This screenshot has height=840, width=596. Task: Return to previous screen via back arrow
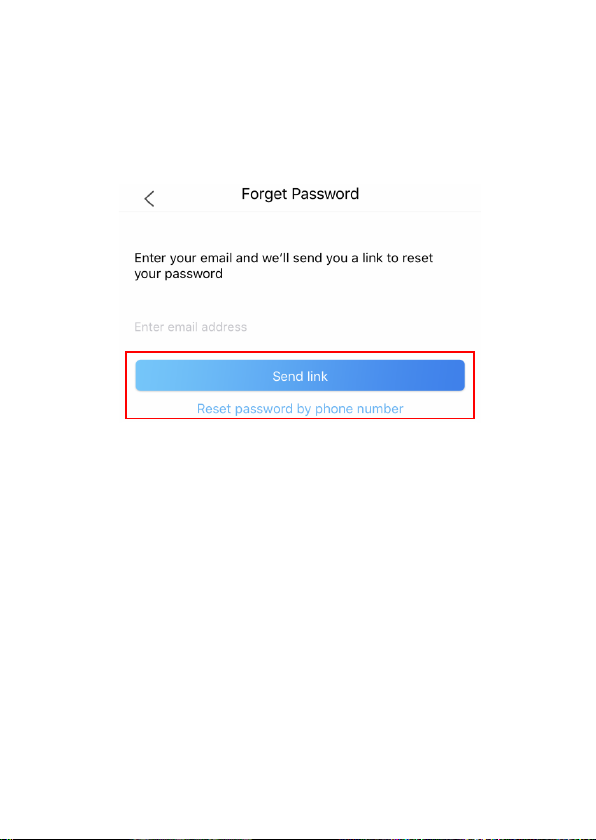[149, 199]
